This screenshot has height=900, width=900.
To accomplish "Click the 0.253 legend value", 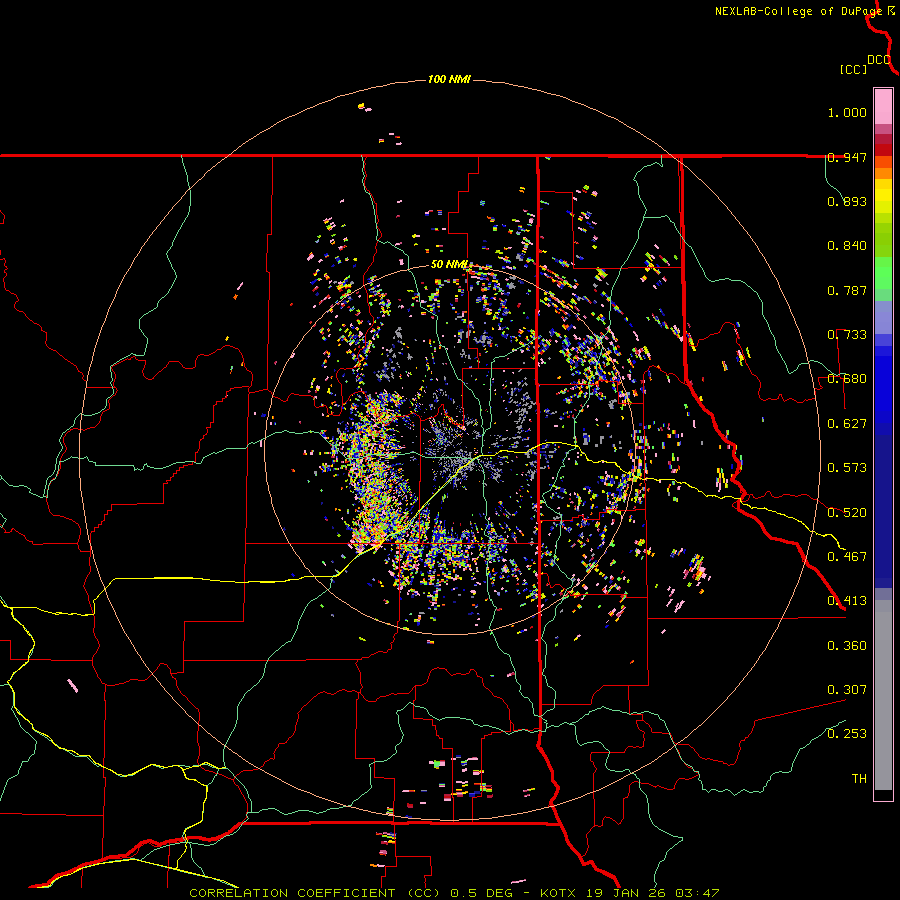I will (x=847, y=734).
